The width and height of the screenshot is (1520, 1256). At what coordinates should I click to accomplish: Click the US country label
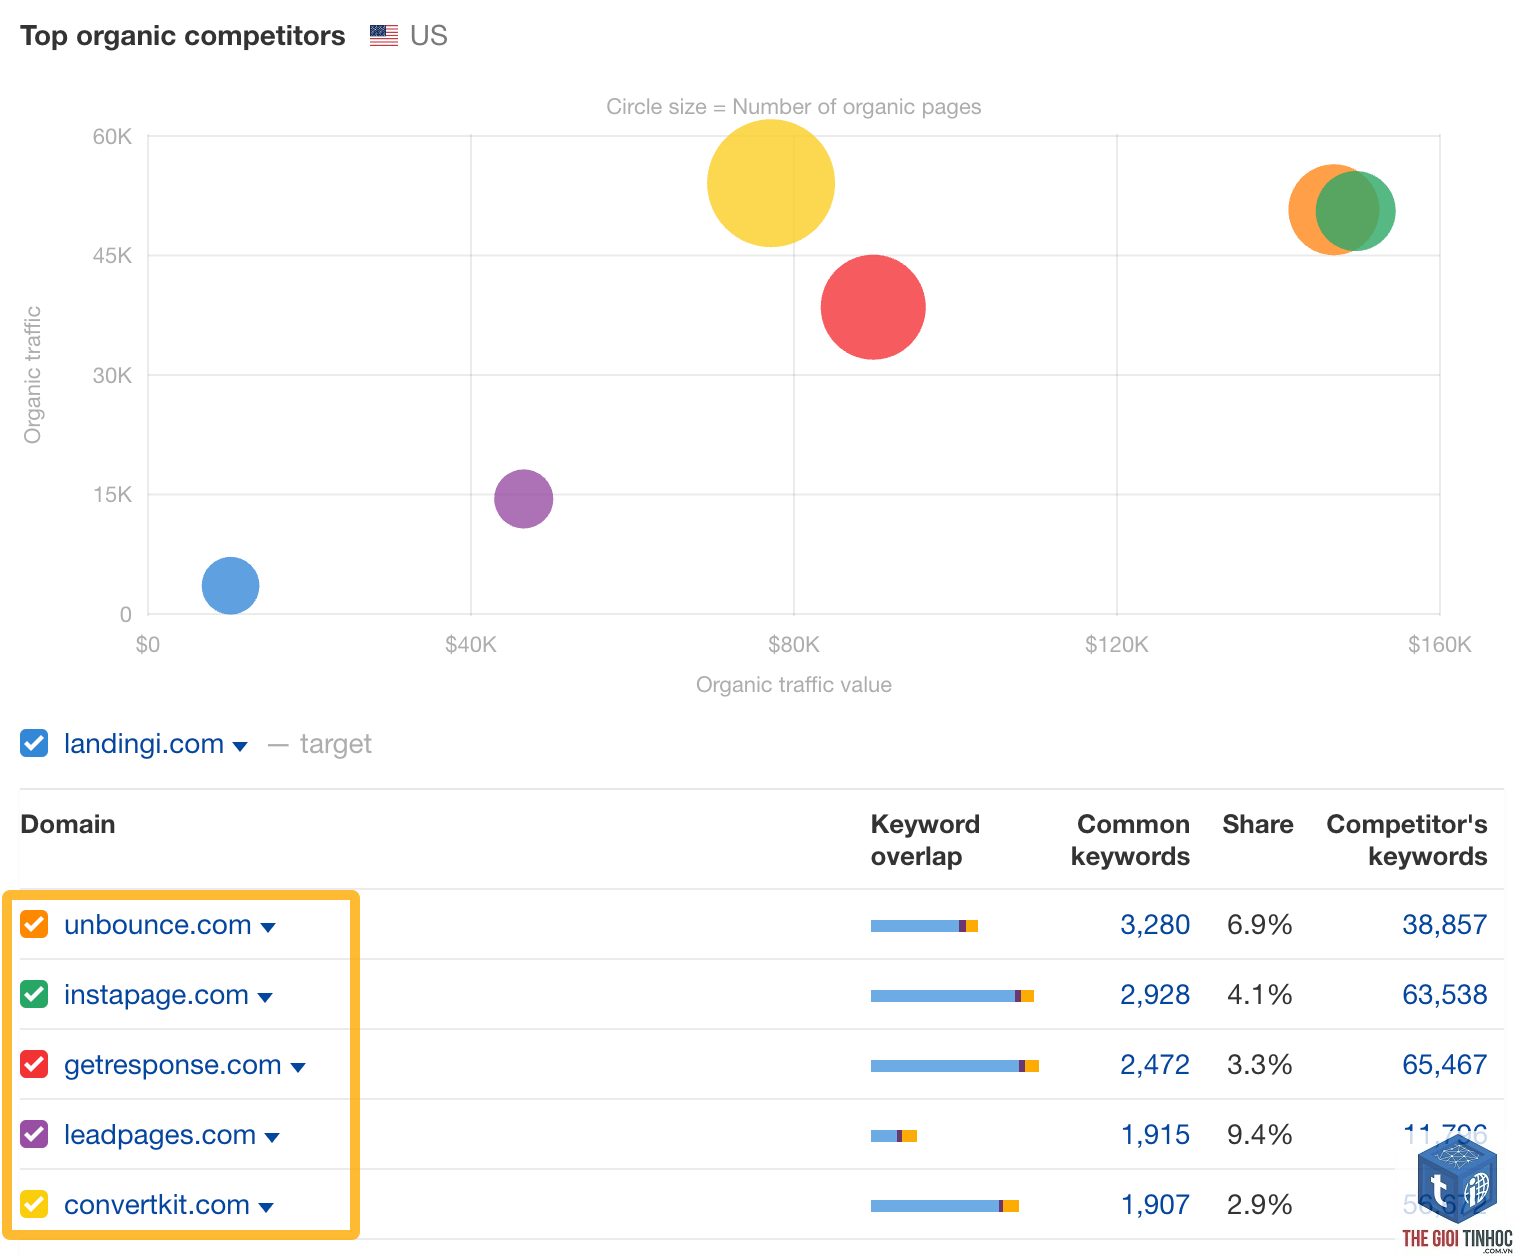429,36
